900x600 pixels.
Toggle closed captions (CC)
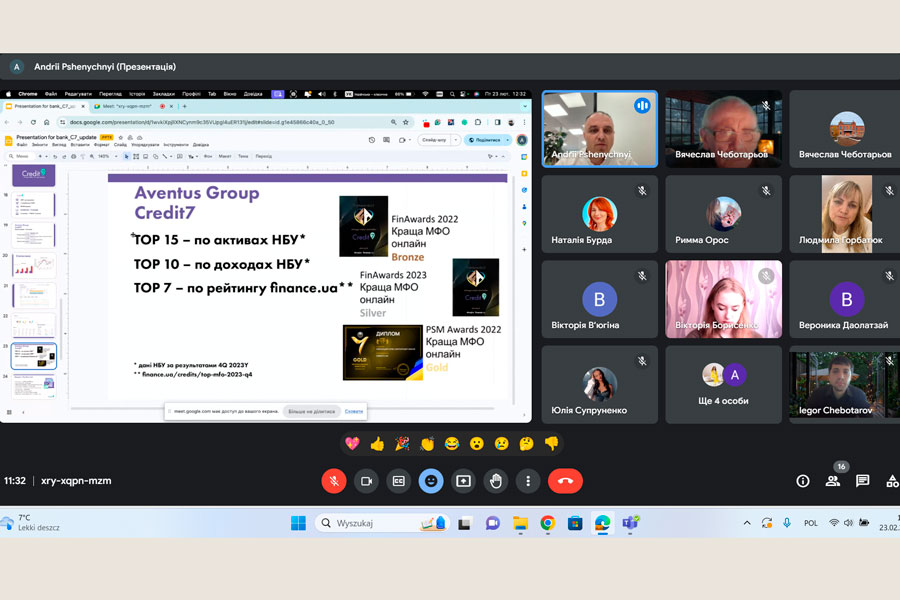coord(398,481)
